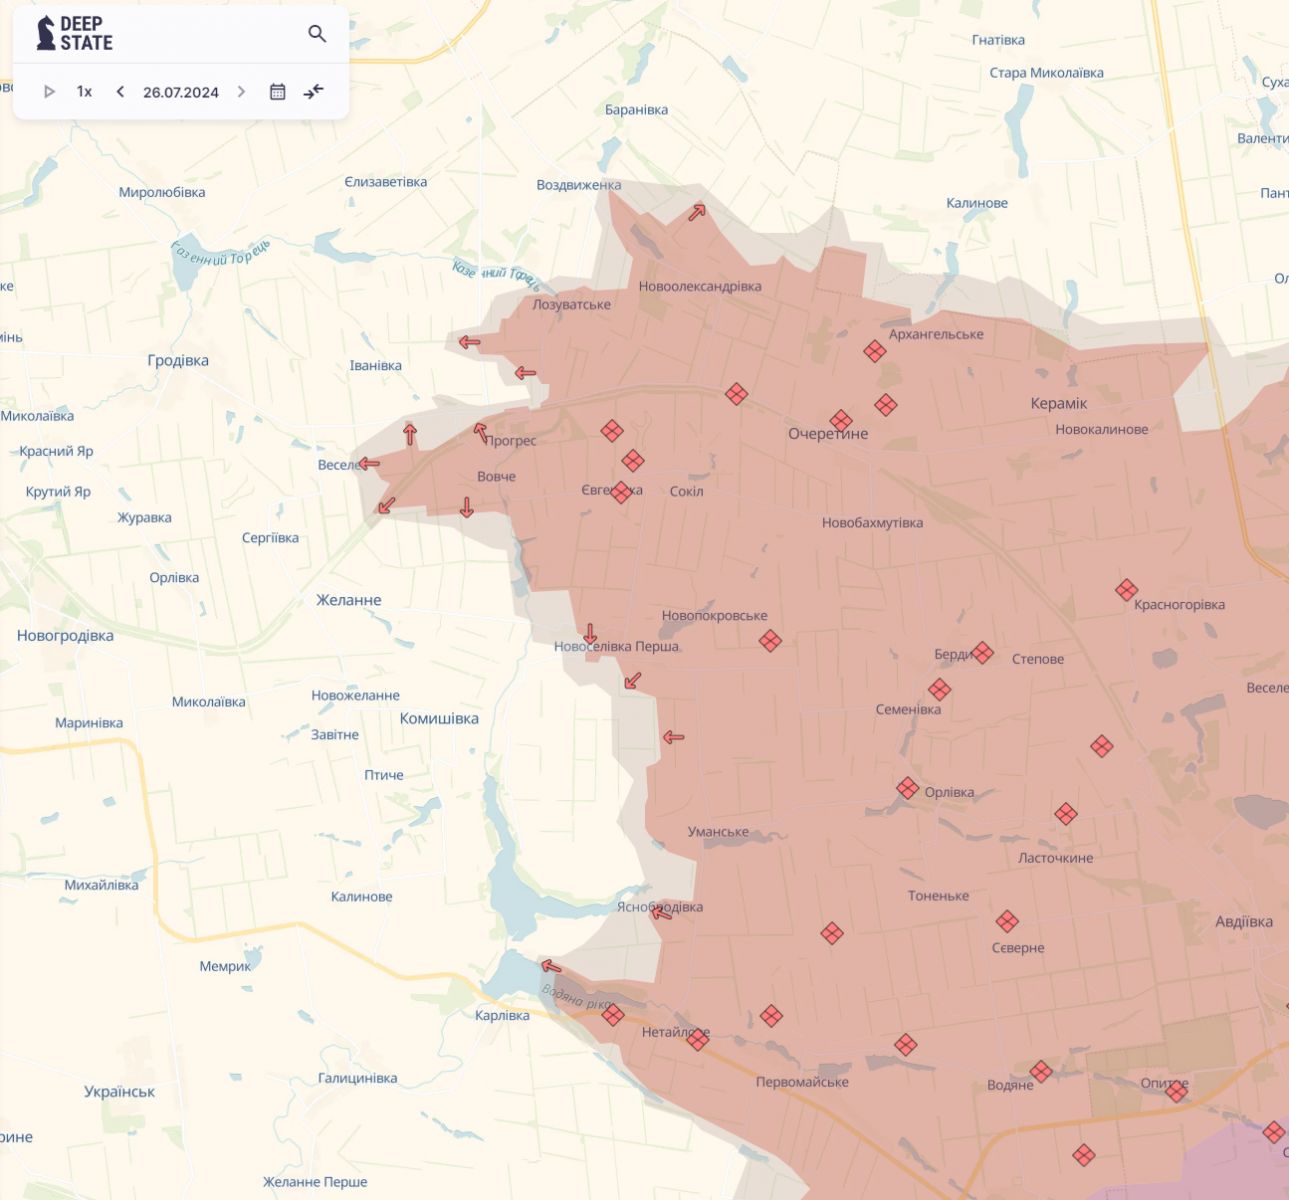Click the Уманське village label

coord(718,832)
